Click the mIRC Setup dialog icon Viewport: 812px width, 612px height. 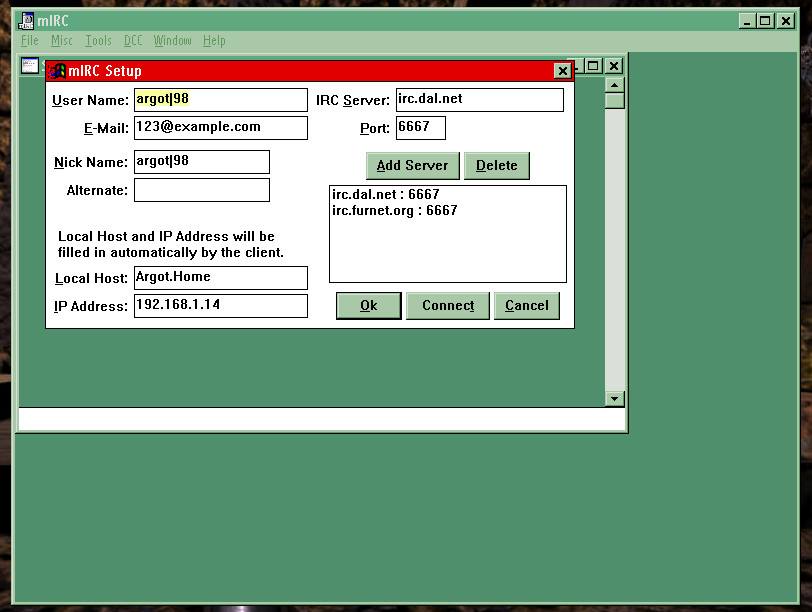coord(57,71)
